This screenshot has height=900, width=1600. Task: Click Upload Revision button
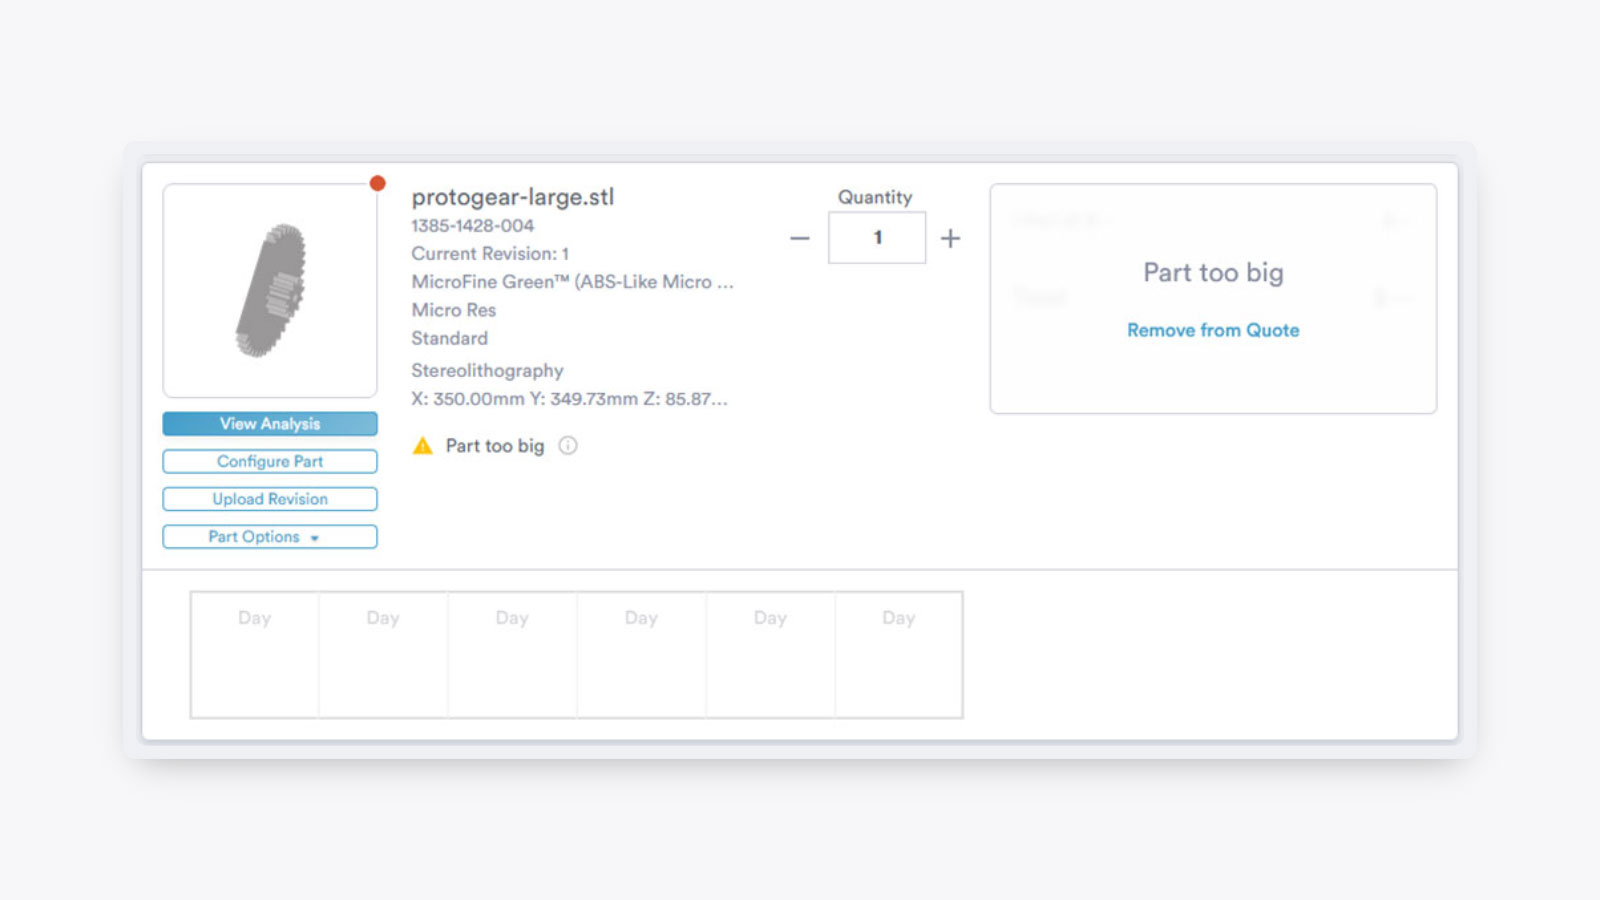[270, 499]
